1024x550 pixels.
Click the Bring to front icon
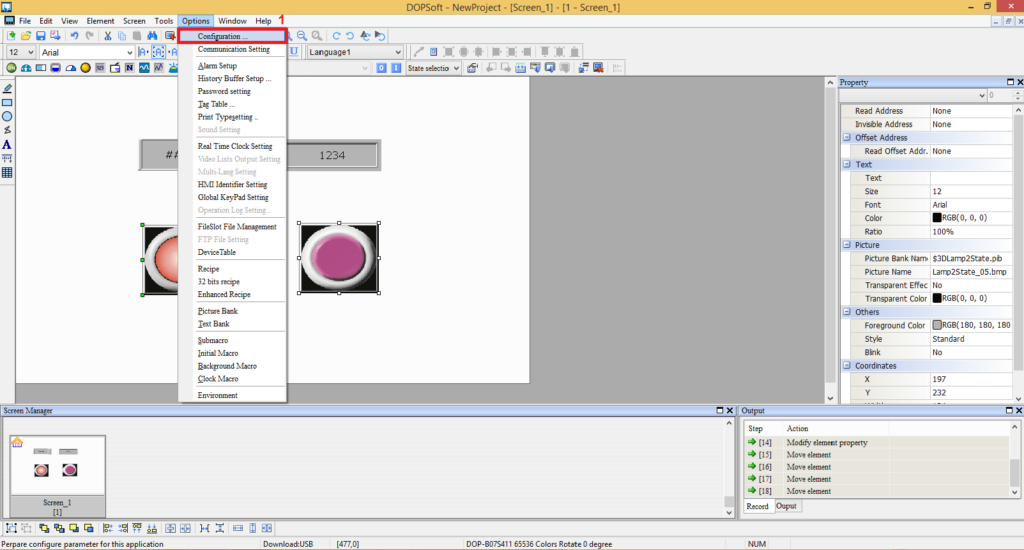pos(44,528)
